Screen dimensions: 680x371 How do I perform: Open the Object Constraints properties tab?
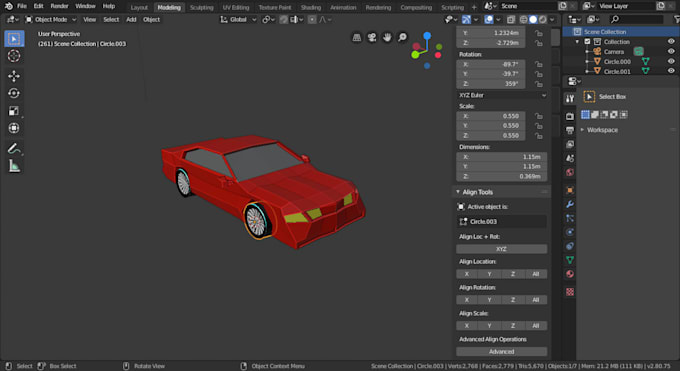(x=570, y=246)
